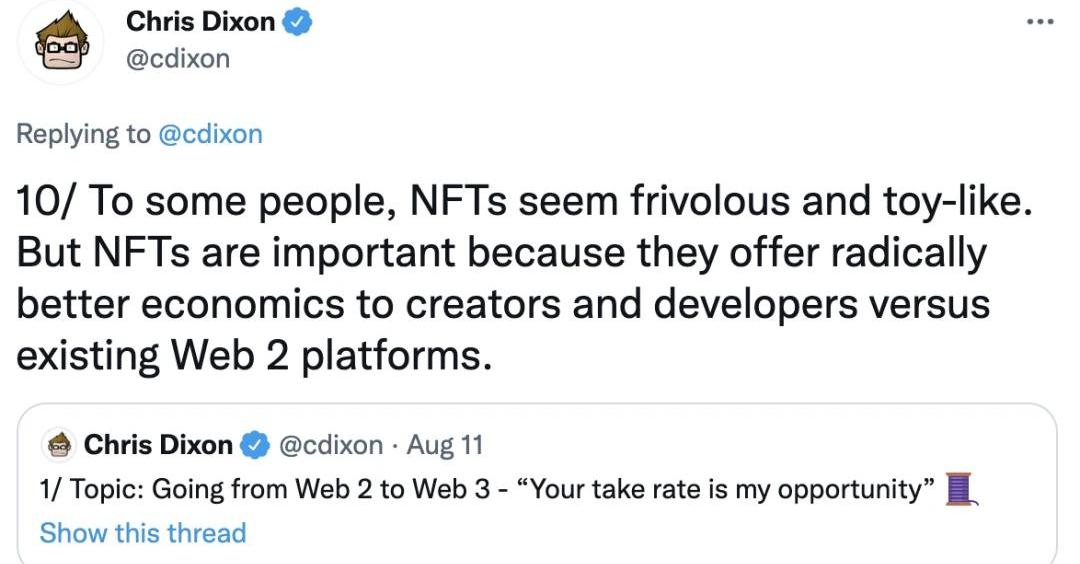
Task: Expand the thread via "Show this thread"
Action: tap(143, 532)
